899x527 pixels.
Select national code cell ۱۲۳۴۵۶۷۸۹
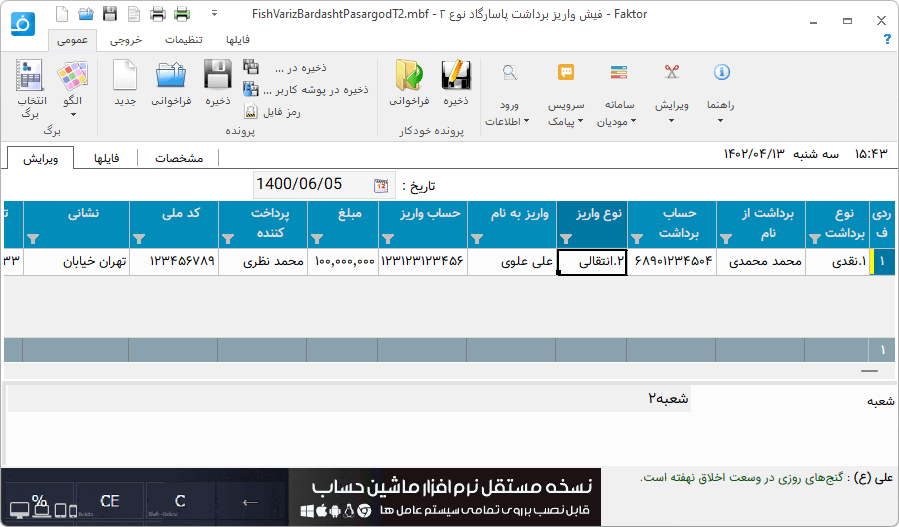[x=174, y=262]
